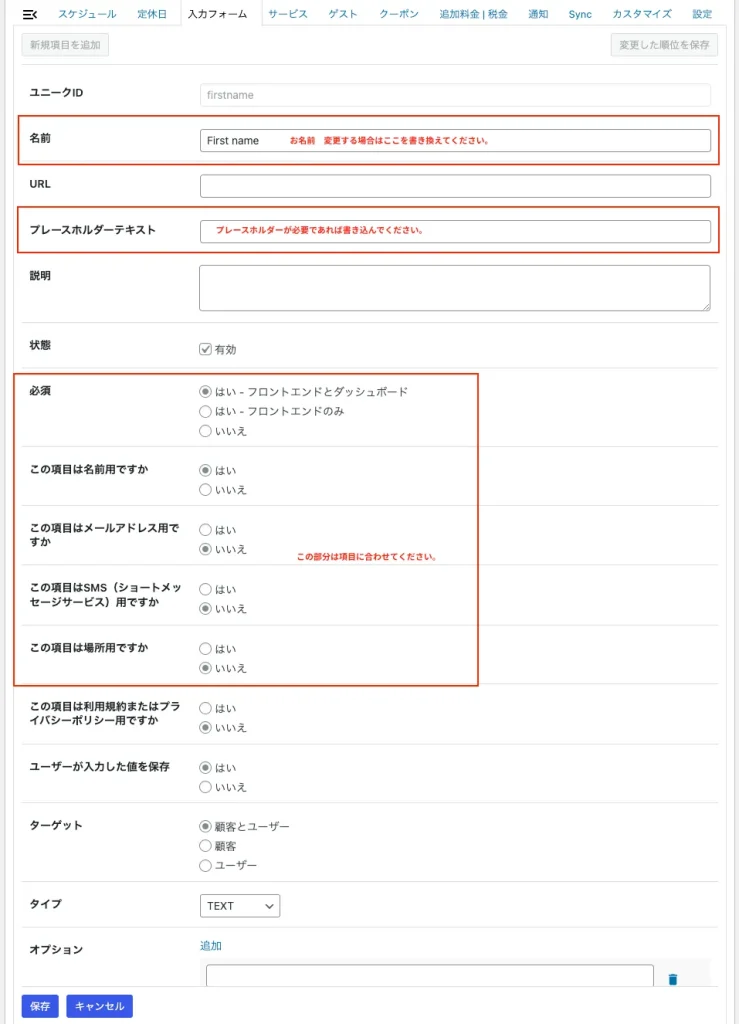Select ターゲット 顧客とユーザー

coord(205,826)
